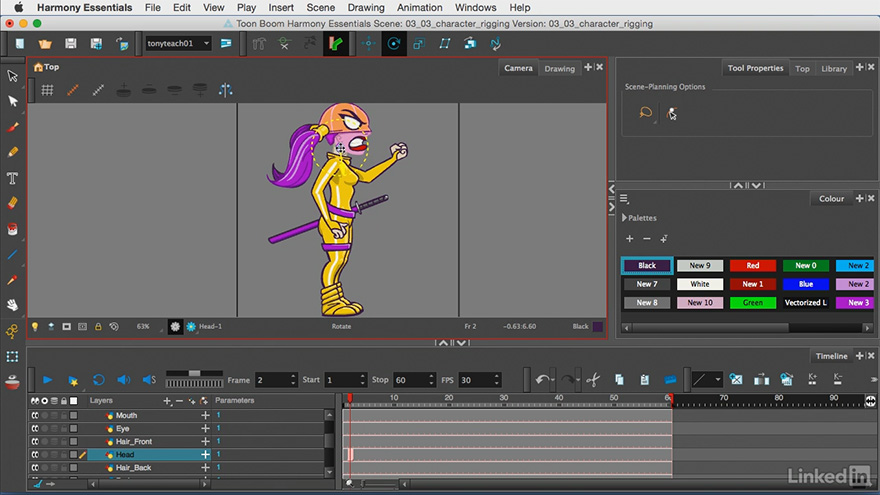Remove colour with minus button
Image resolution: width=880 pixels, height=495 pixels.
pos(647,239)
